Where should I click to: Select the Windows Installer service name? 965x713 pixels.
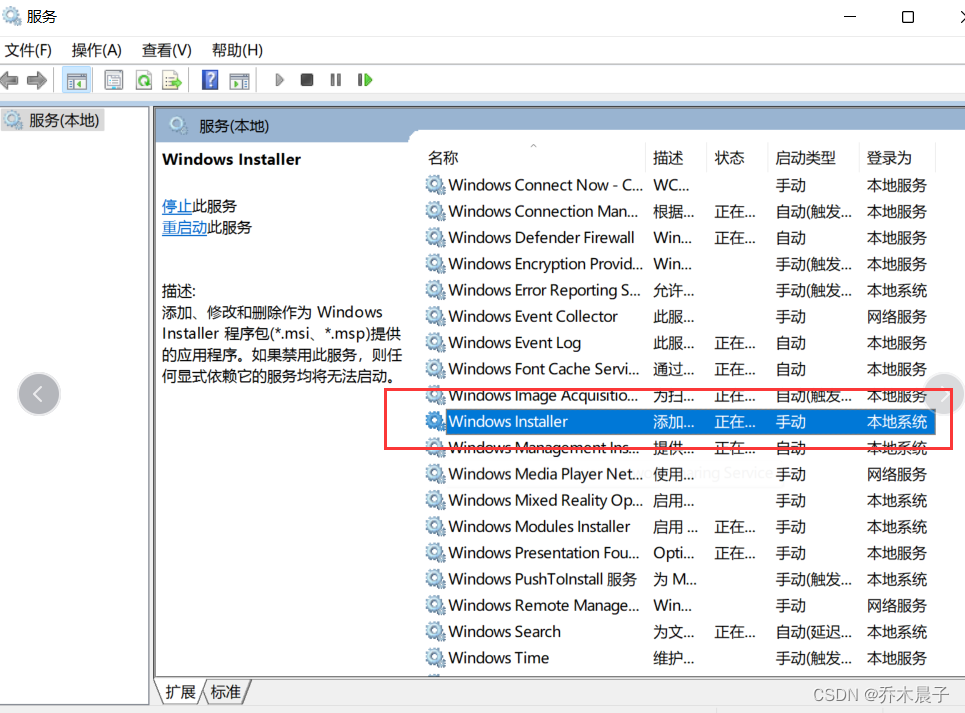[508, 421]
